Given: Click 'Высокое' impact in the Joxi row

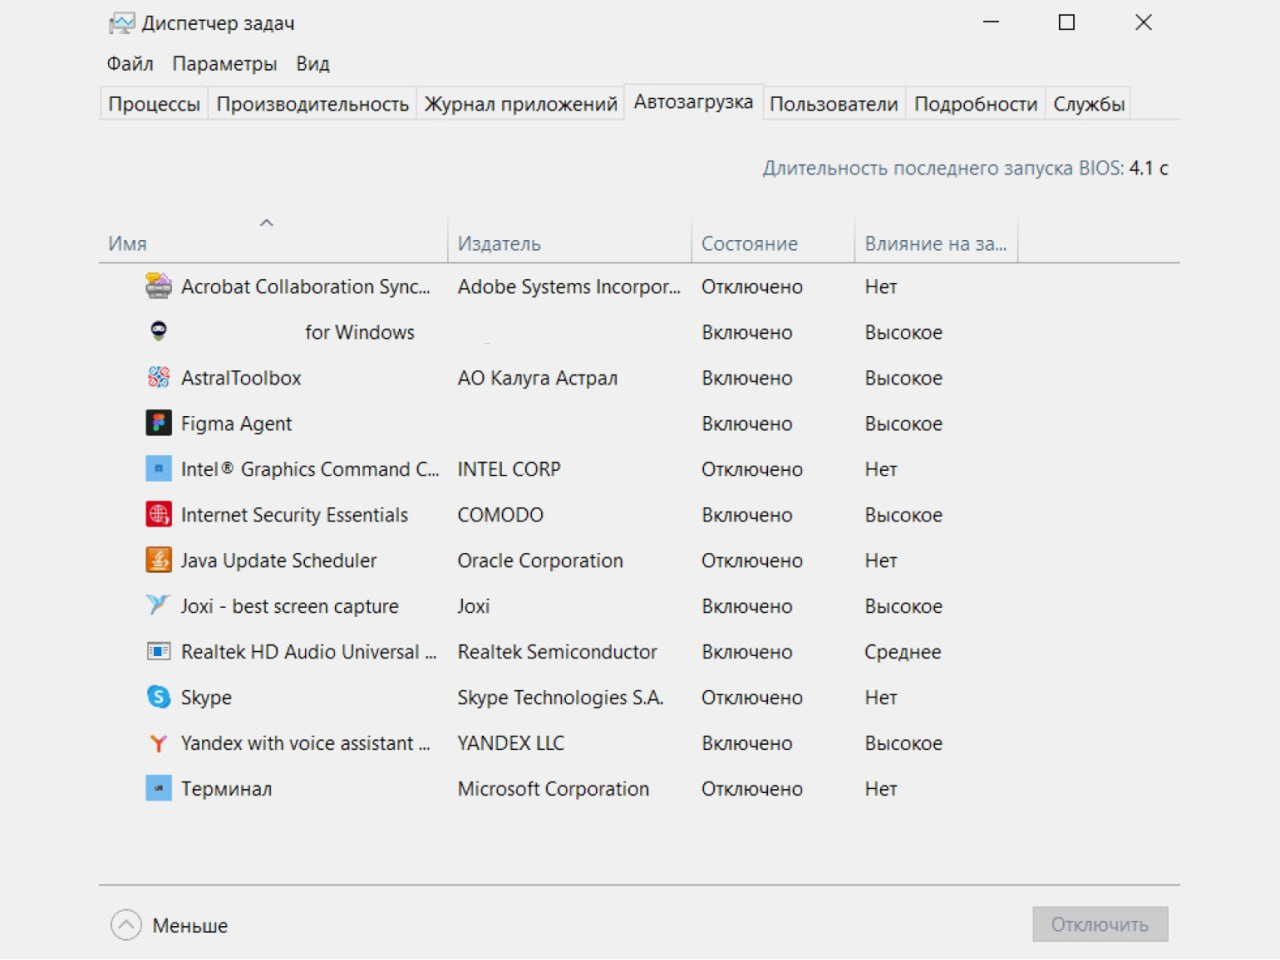Looking at the screenshot, I should [x=904, y=606].
